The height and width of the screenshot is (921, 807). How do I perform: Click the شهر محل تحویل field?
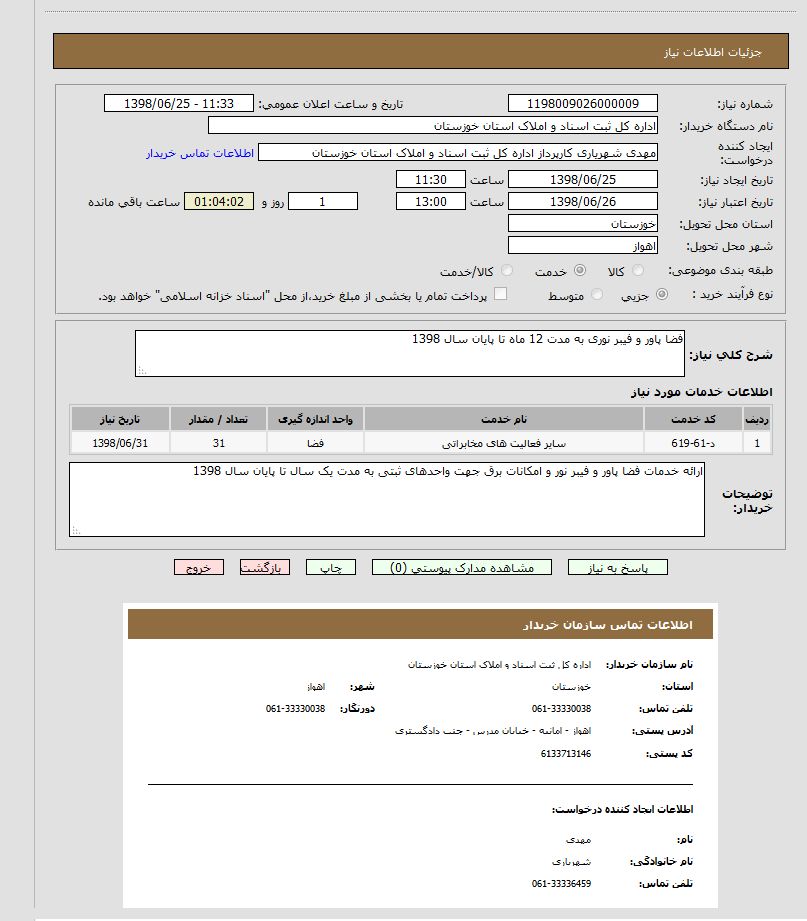(x=583, y=245)
